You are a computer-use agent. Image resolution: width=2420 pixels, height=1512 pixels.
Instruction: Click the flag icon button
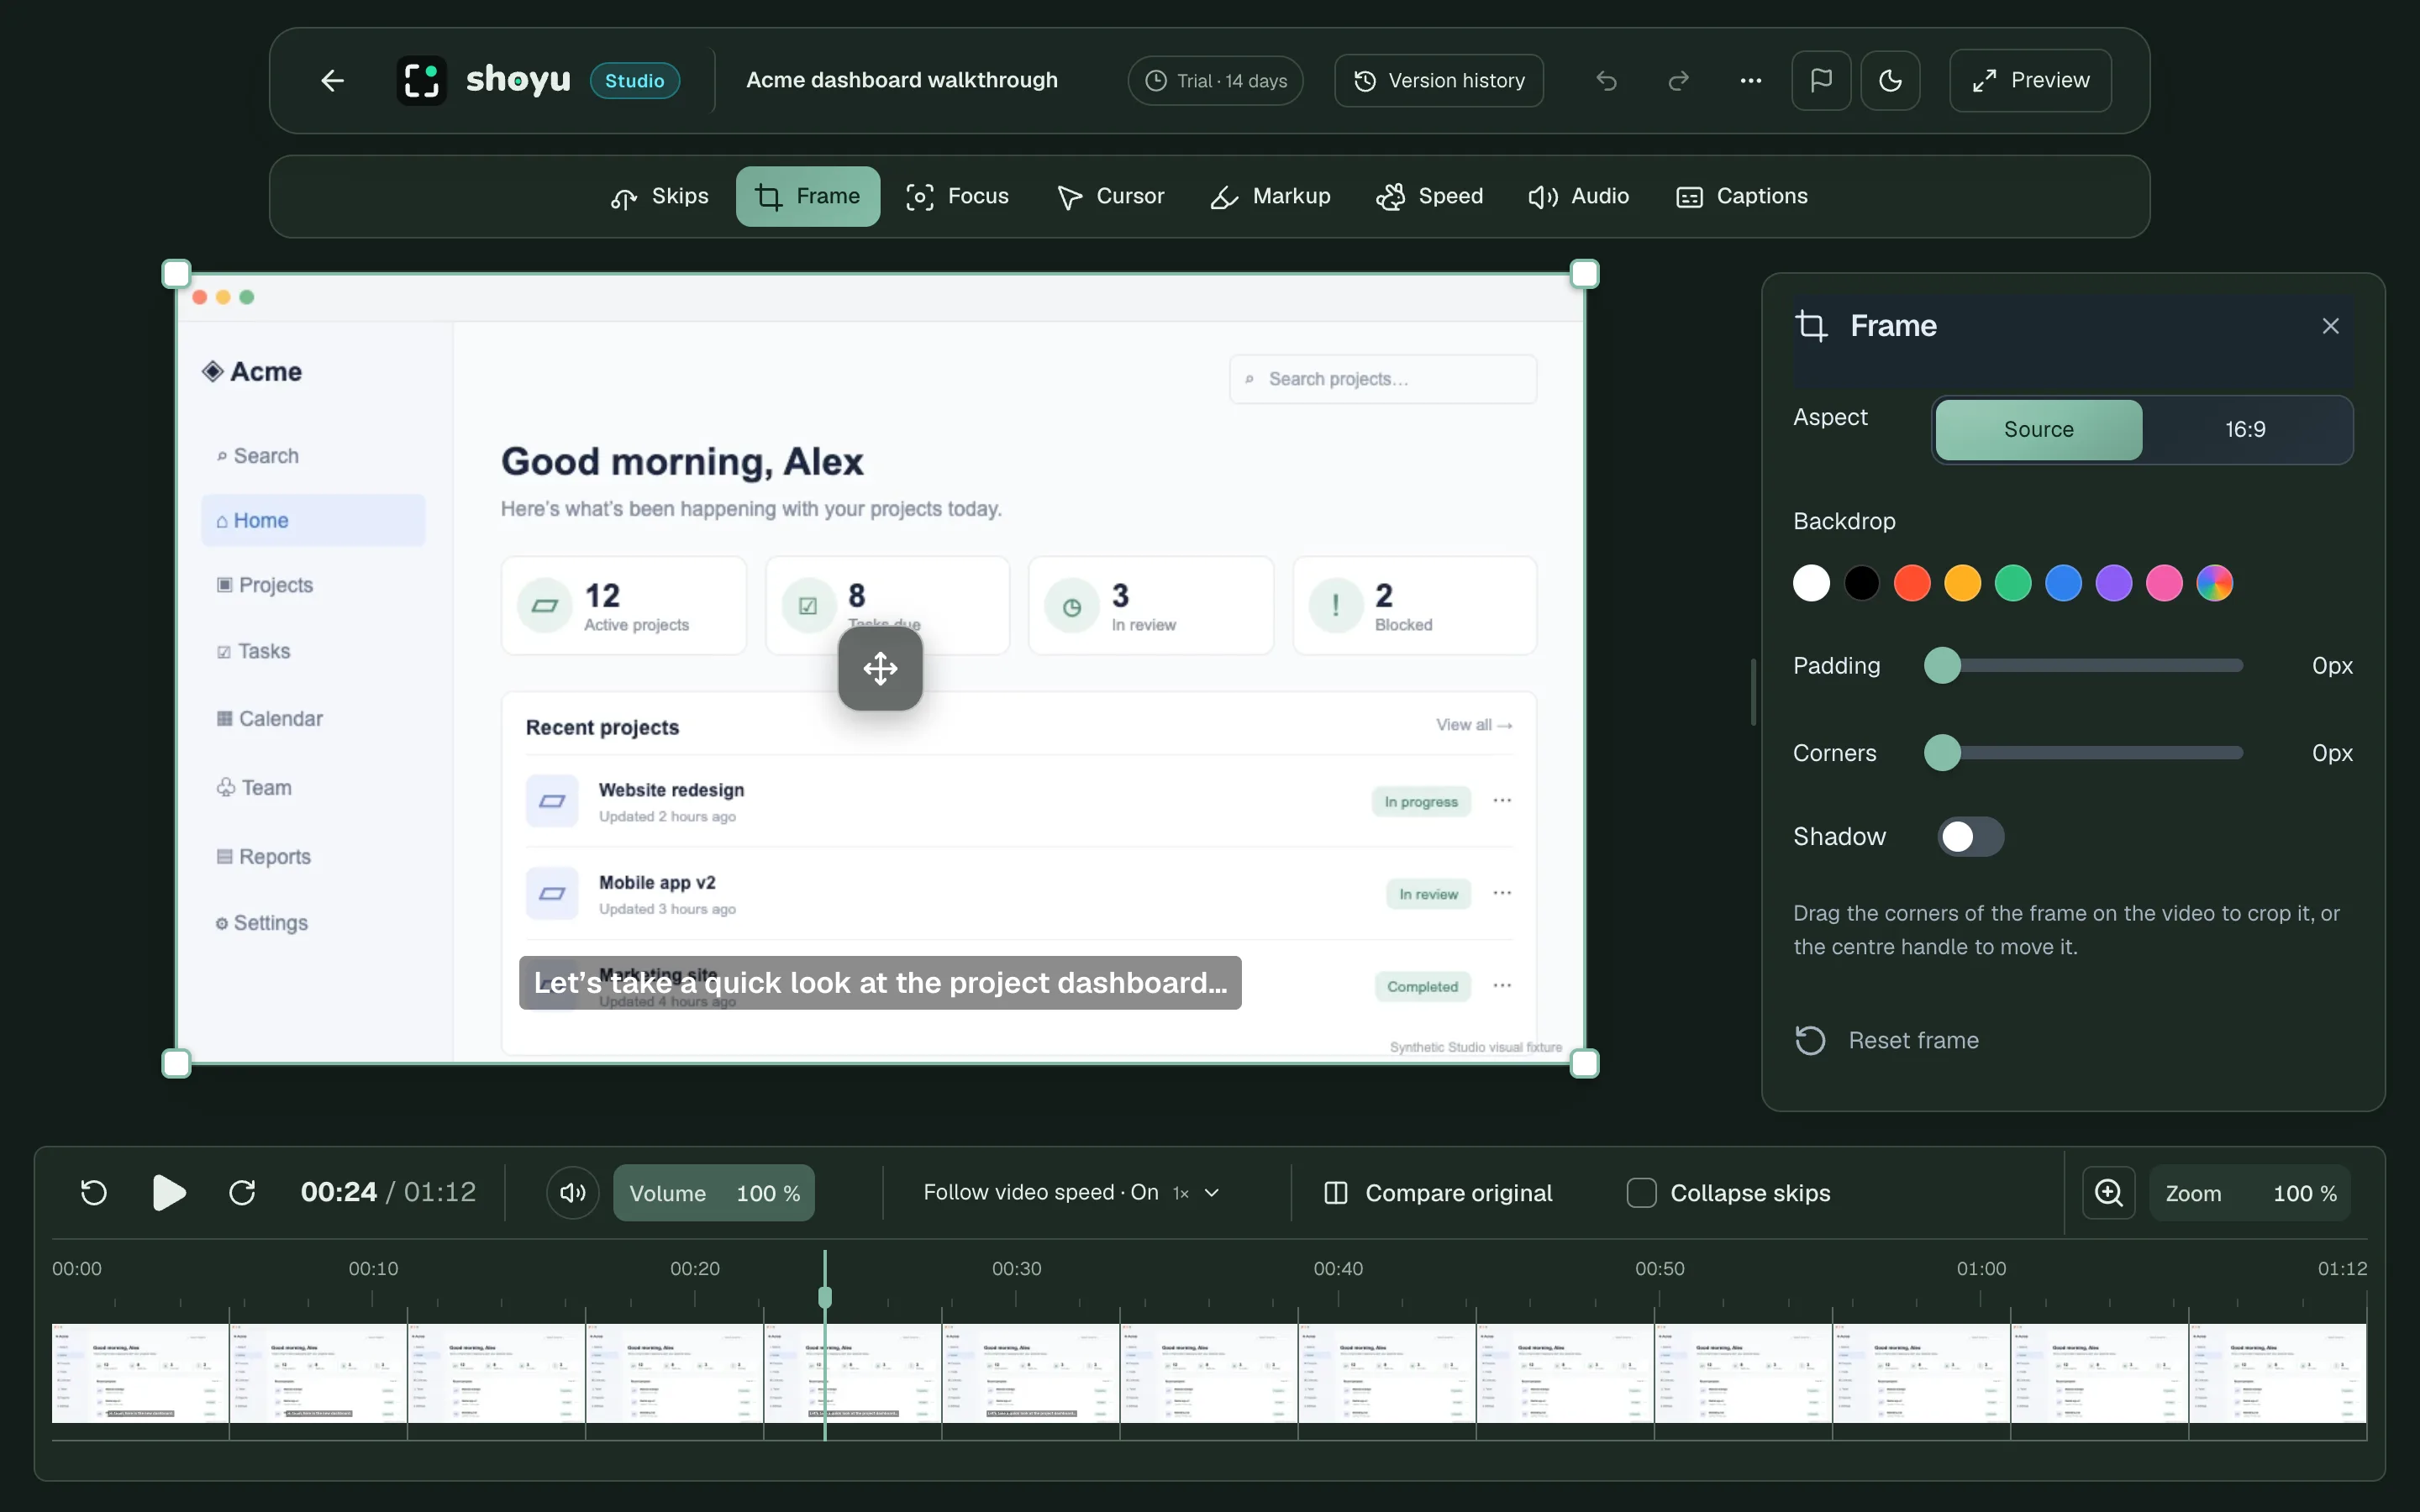1821,80
